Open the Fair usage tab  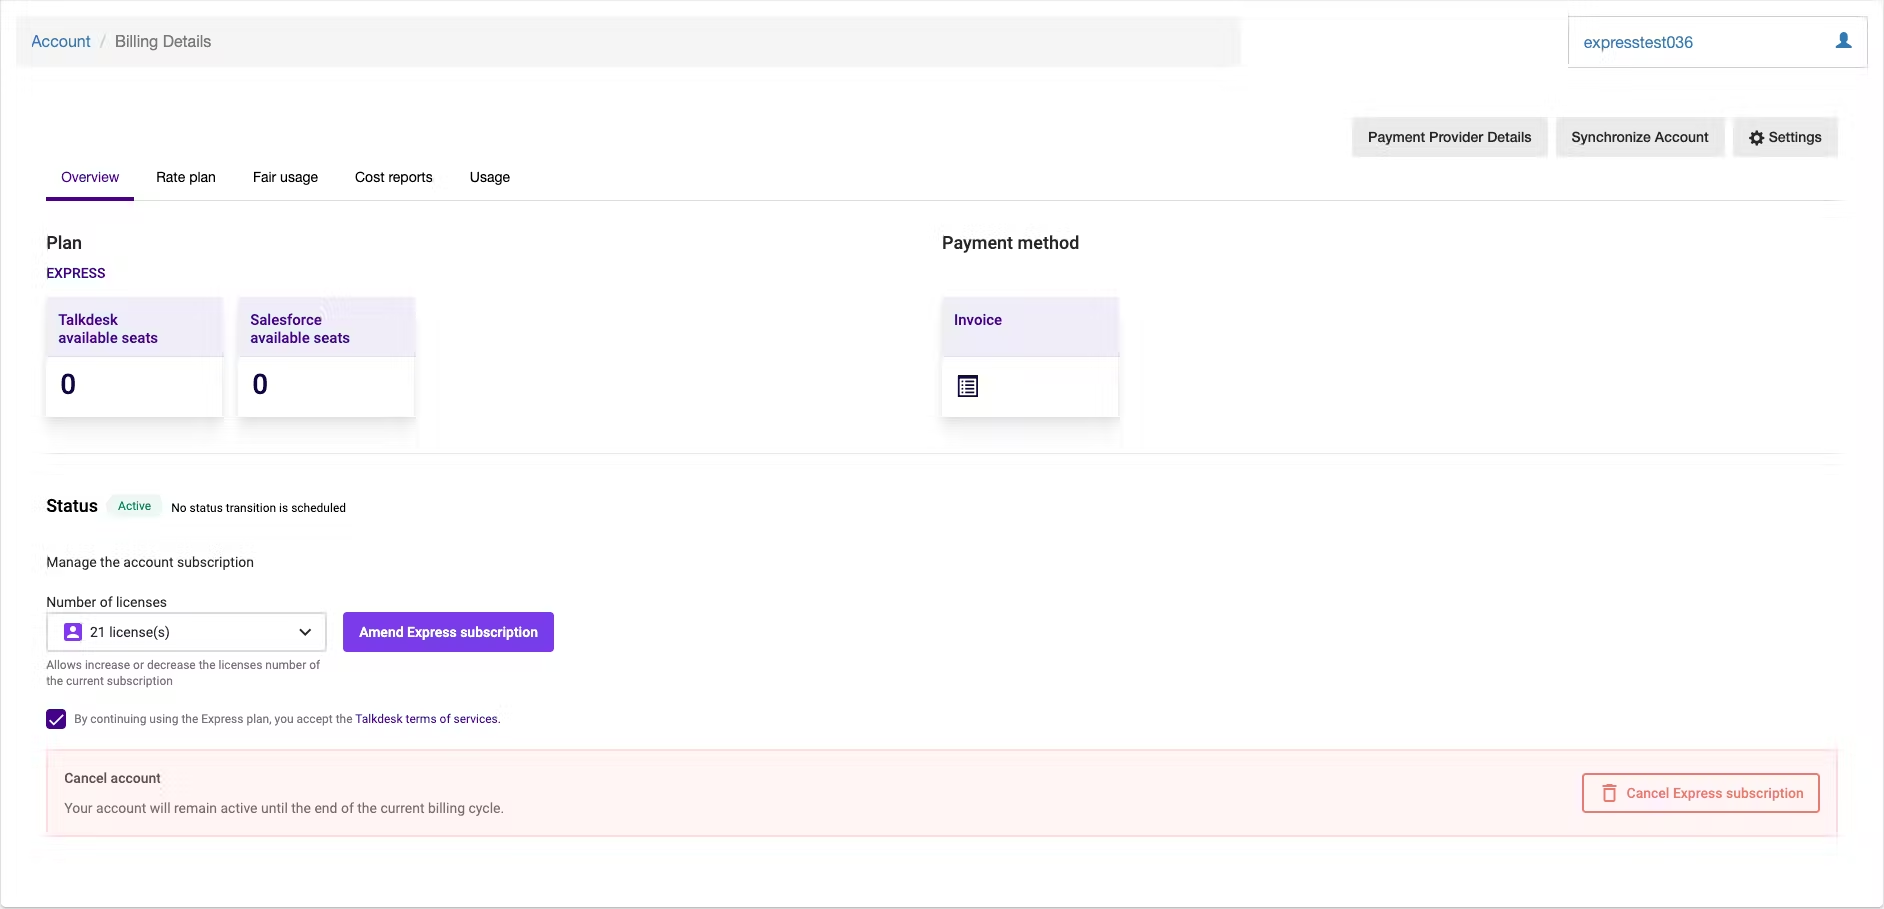click(285, 178)
